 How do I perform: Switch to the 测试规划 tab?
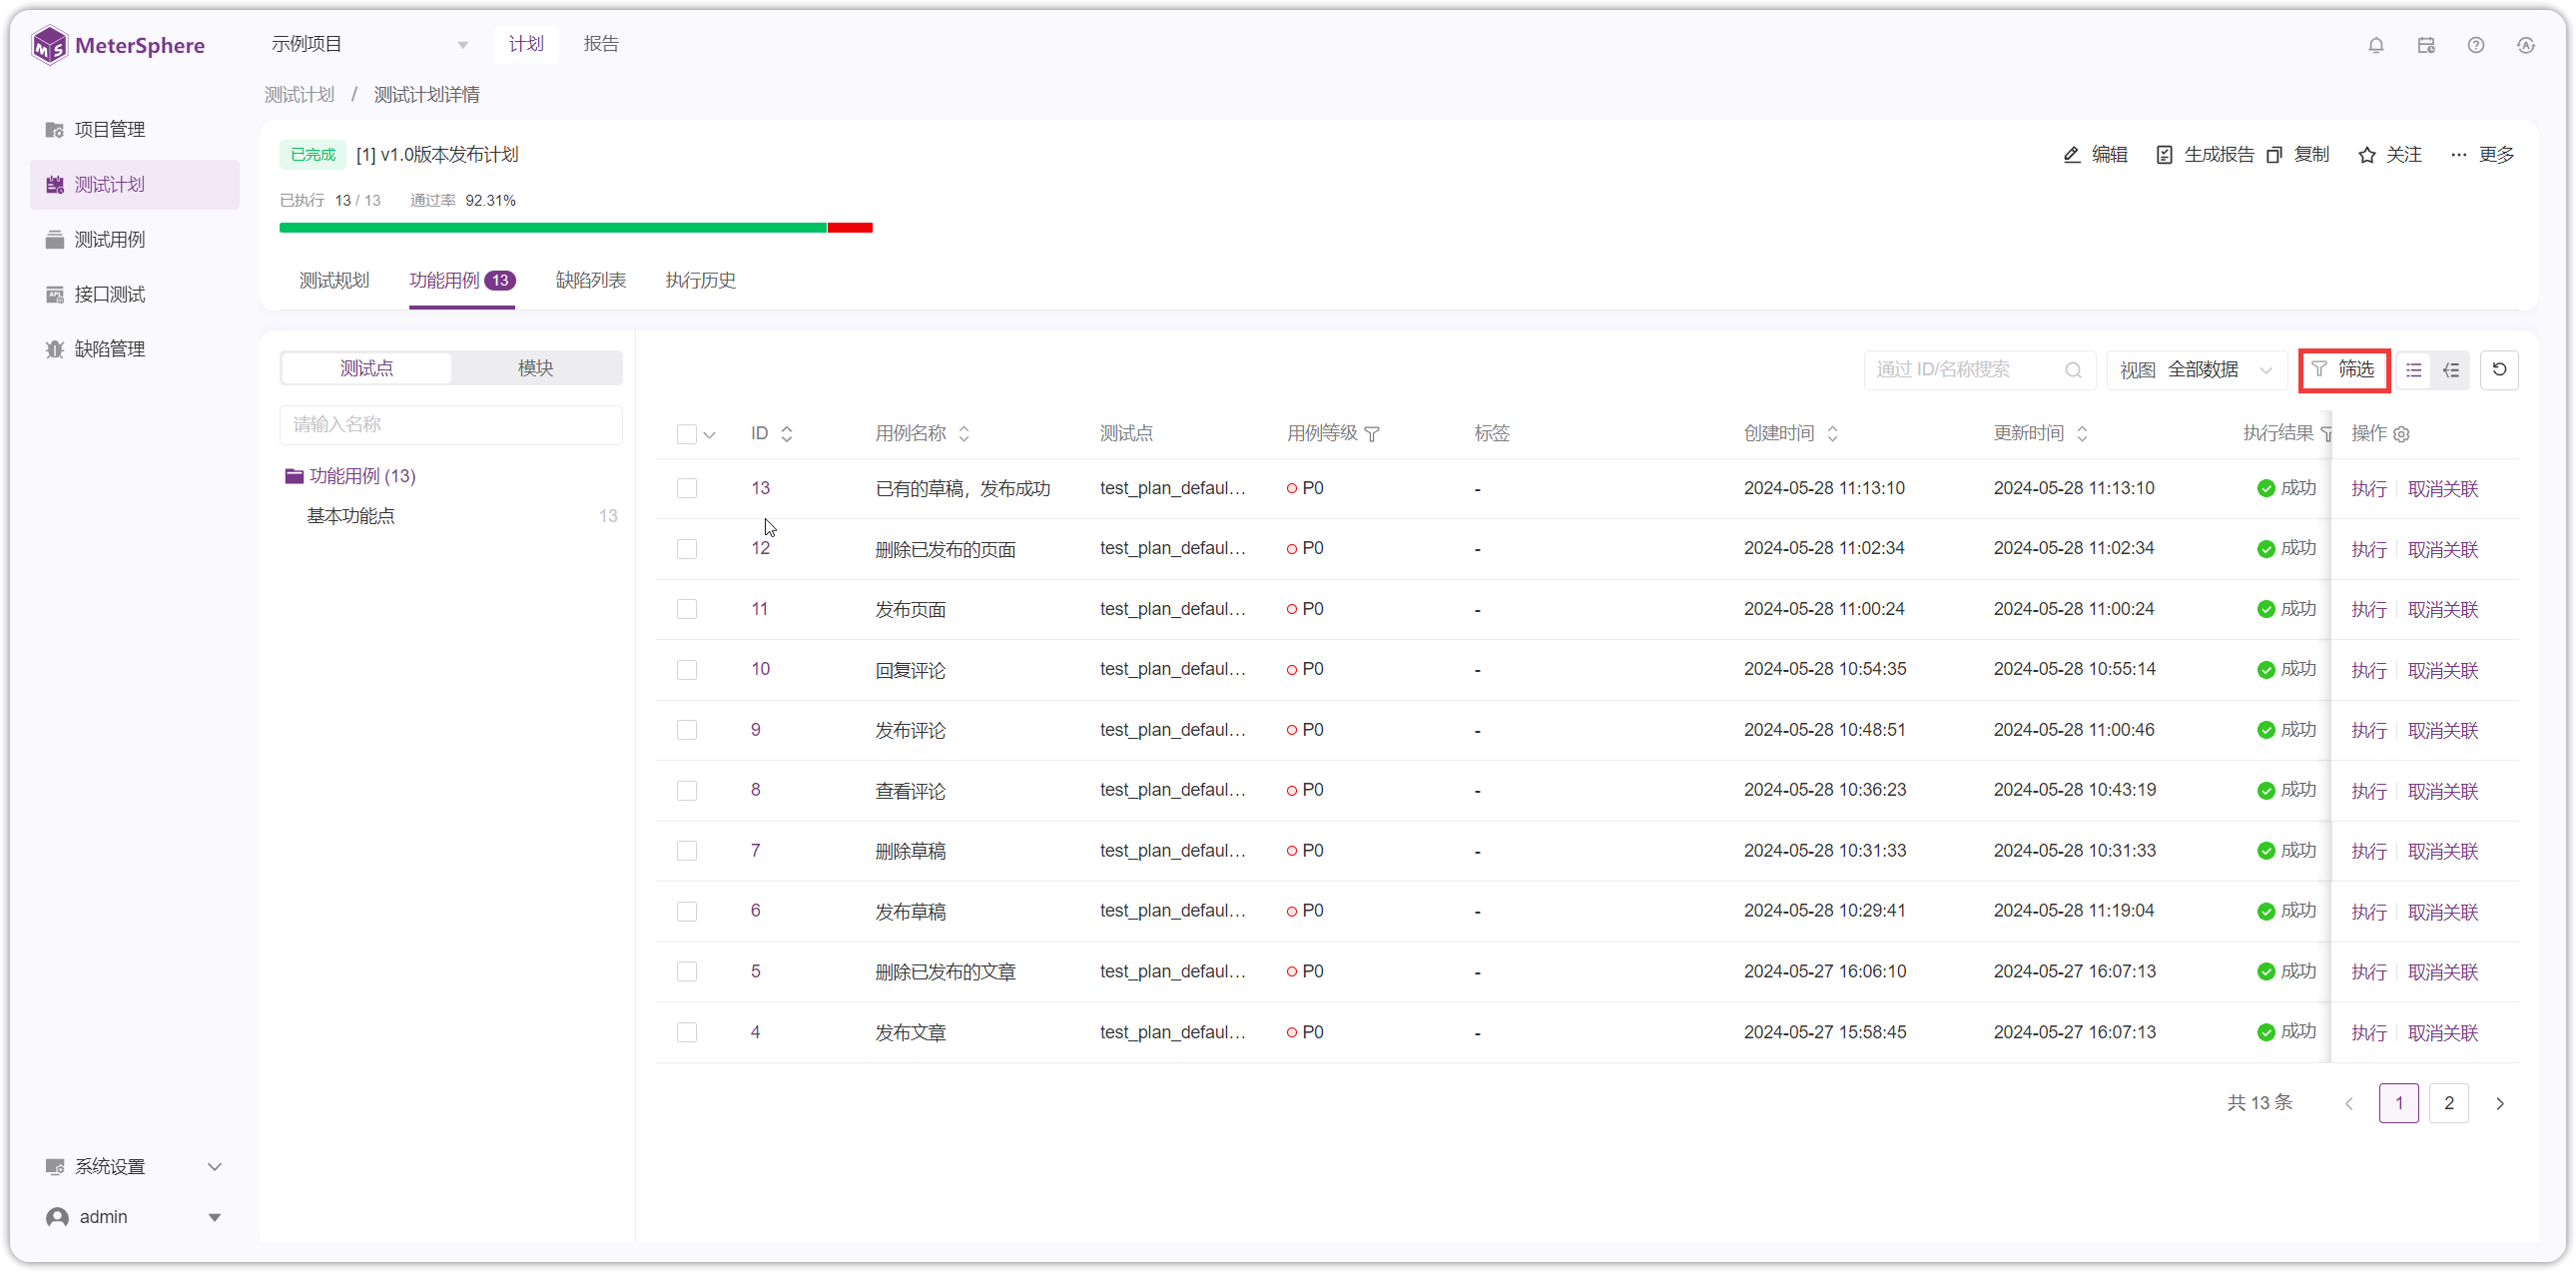[334, 280]
